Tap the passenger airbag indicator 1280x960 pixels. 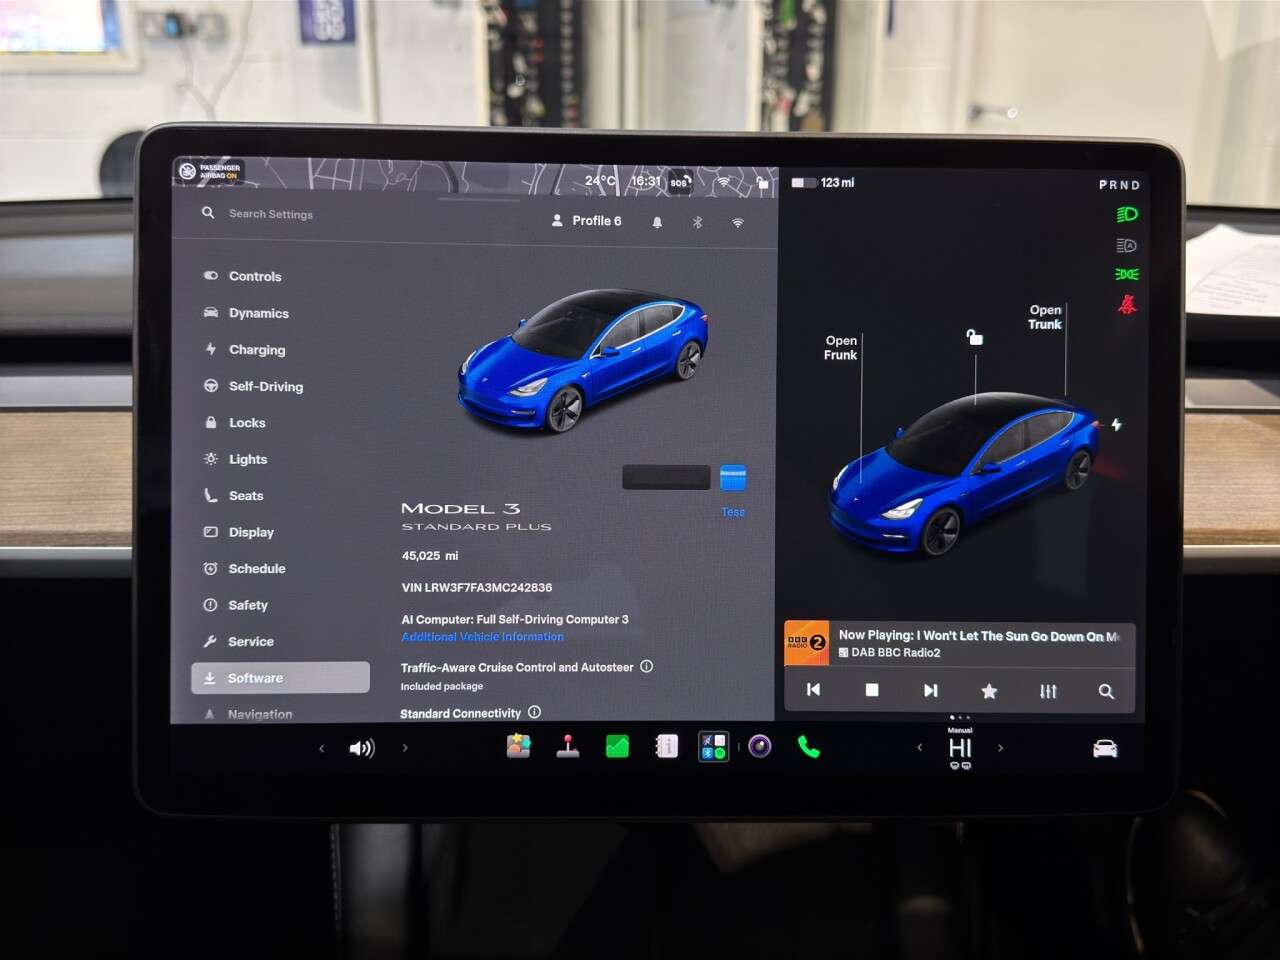click(209, 171)
